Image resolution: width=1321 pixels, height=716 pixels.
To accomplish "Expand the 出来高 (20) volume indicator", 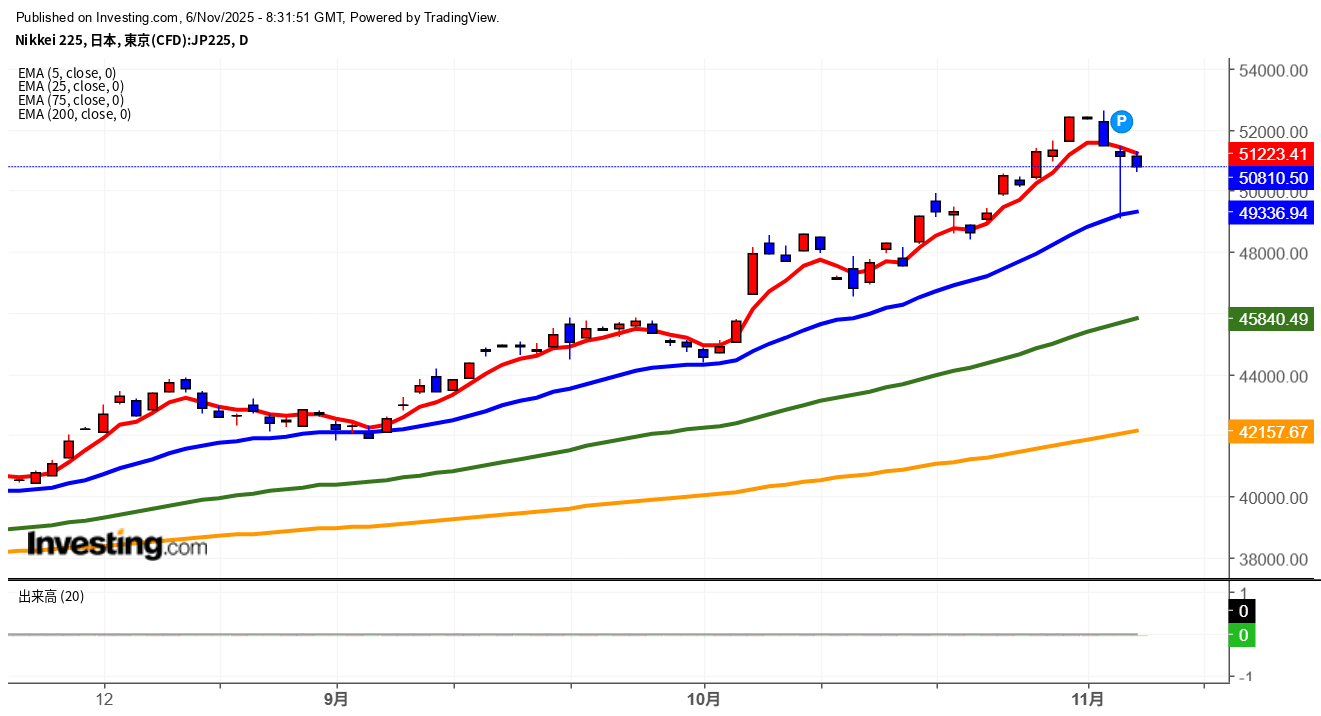I will click(x=51, y=596).
